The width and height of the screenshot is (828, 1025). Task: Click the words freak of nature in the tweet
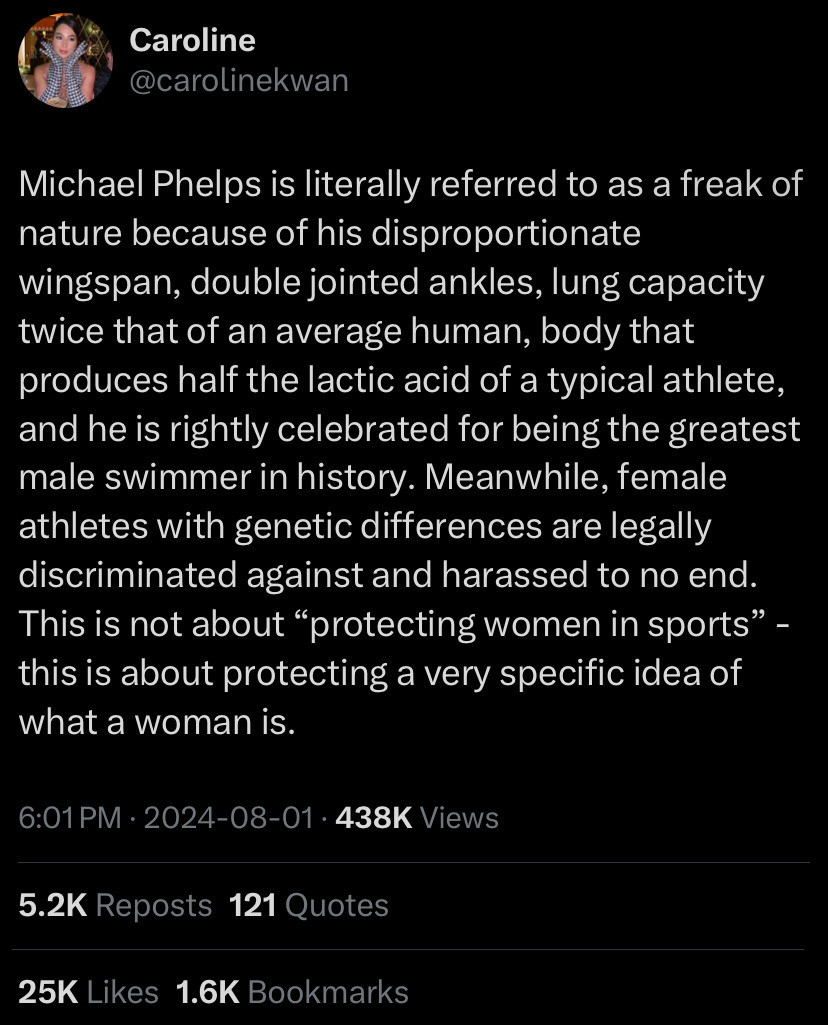click(x=741, y=184)
